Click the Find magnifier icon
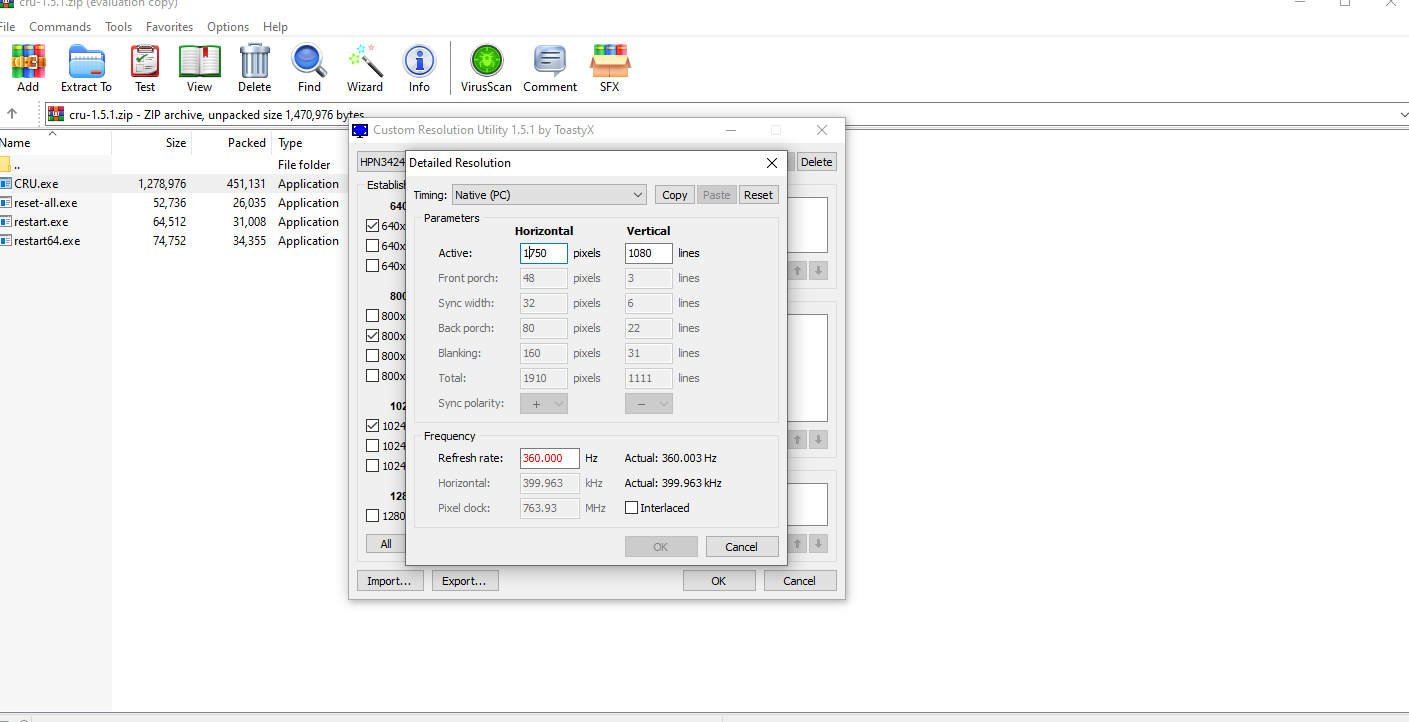 point(309,63)
